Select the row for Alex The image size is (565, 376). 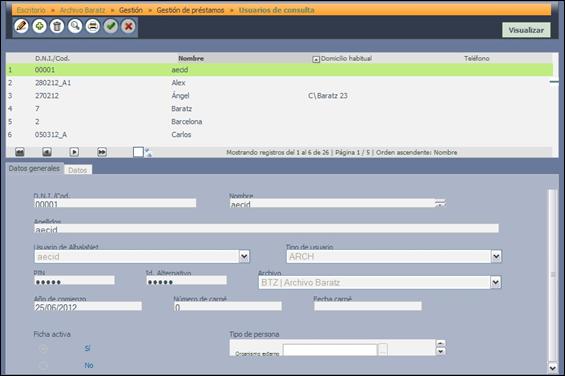279,83
